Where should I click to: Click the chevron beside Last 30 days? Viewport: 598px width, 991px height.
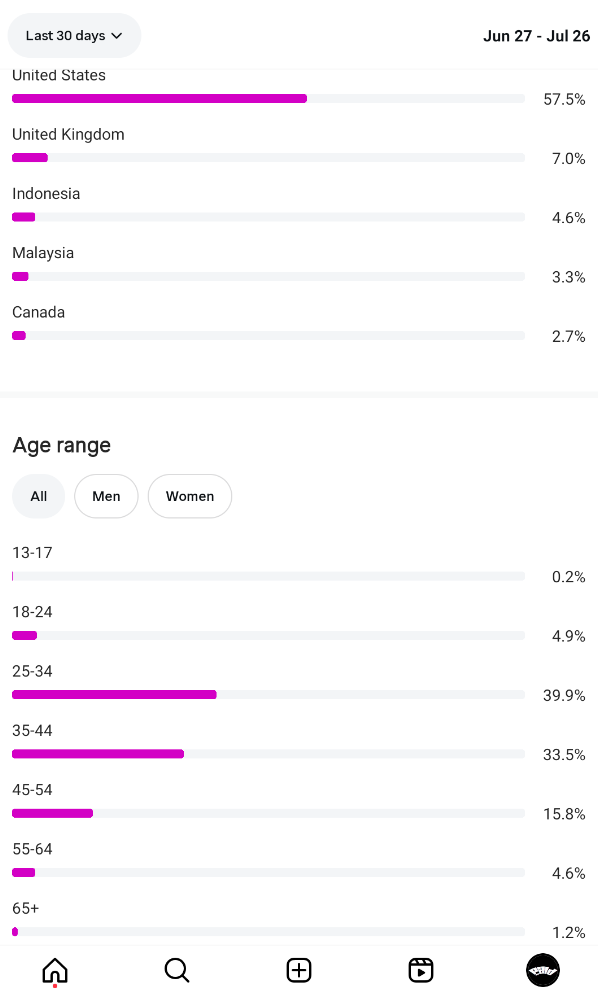(116, 36)
